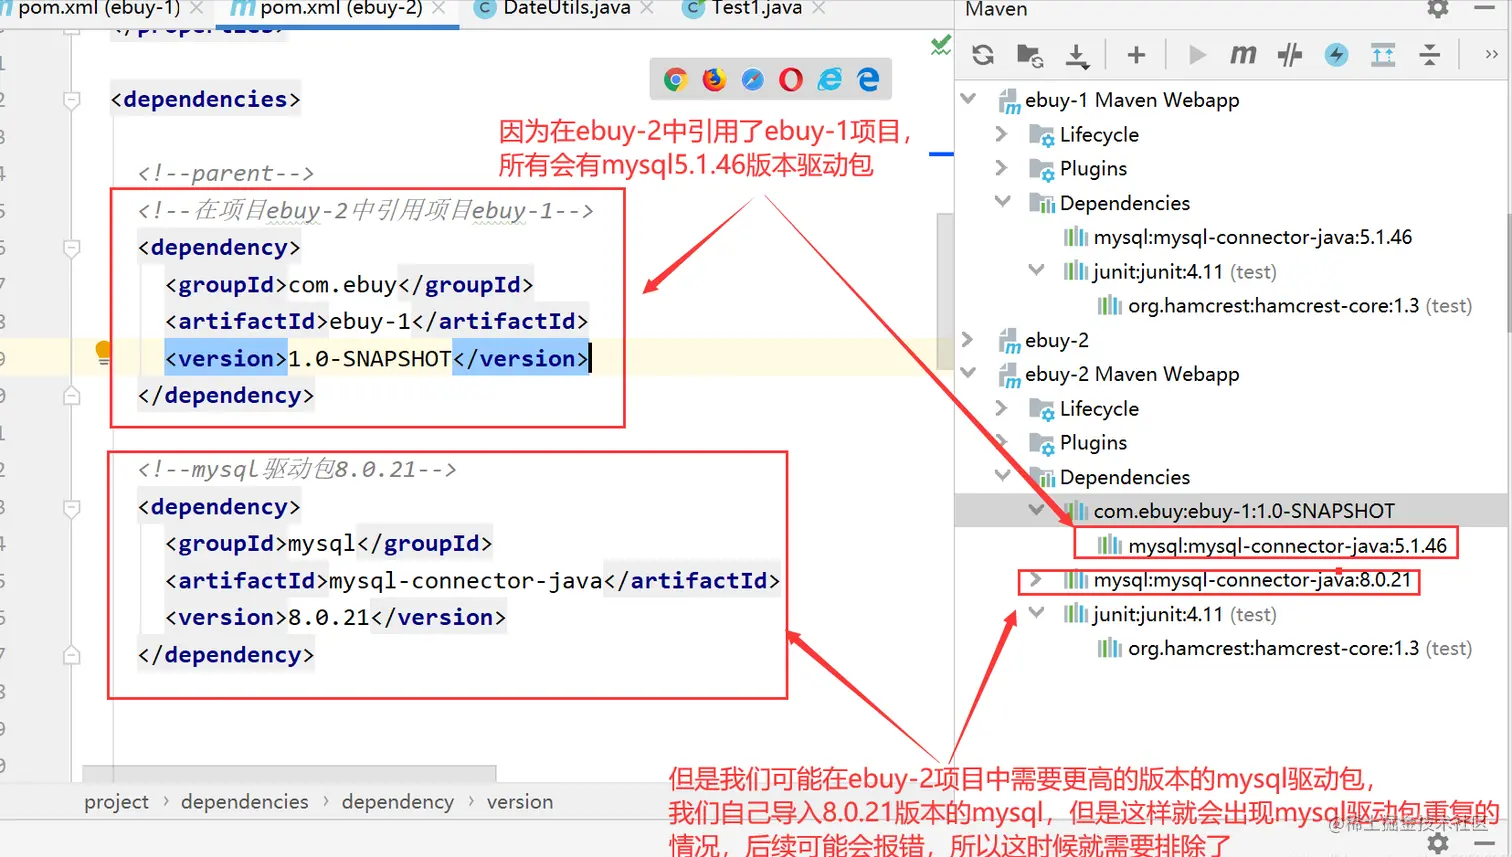Download sources and documentation in Maven toolbar
This screenshot has width=1512, height=857.
pyautogui.click(x=1077, y=55)
